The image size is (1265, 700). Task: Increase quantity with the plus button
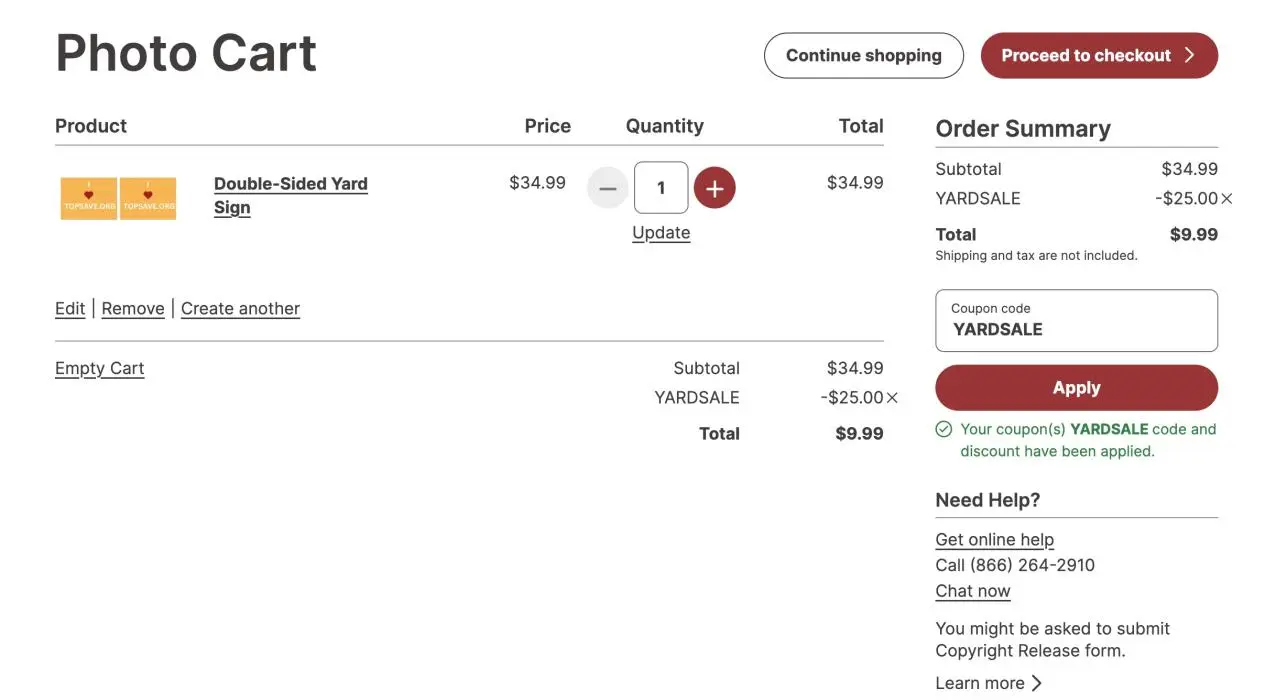[x=714, y=188]
